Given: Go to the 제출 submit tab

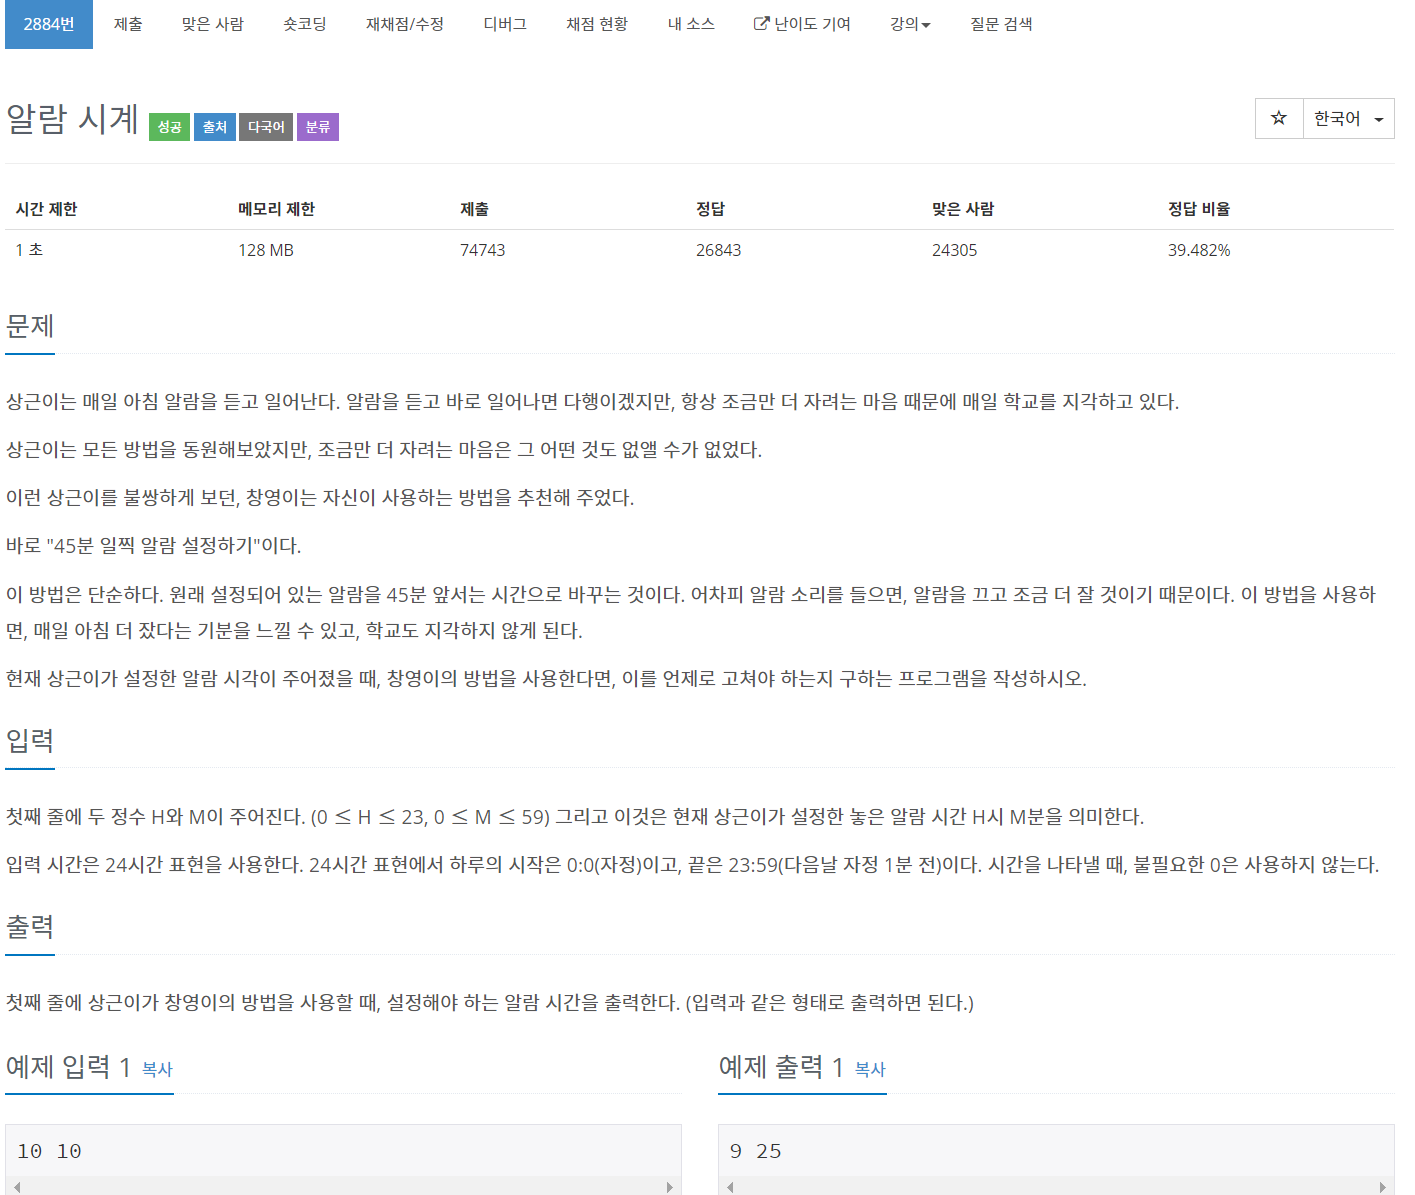Looking at the screenshot, I should [x=128, y=24].
